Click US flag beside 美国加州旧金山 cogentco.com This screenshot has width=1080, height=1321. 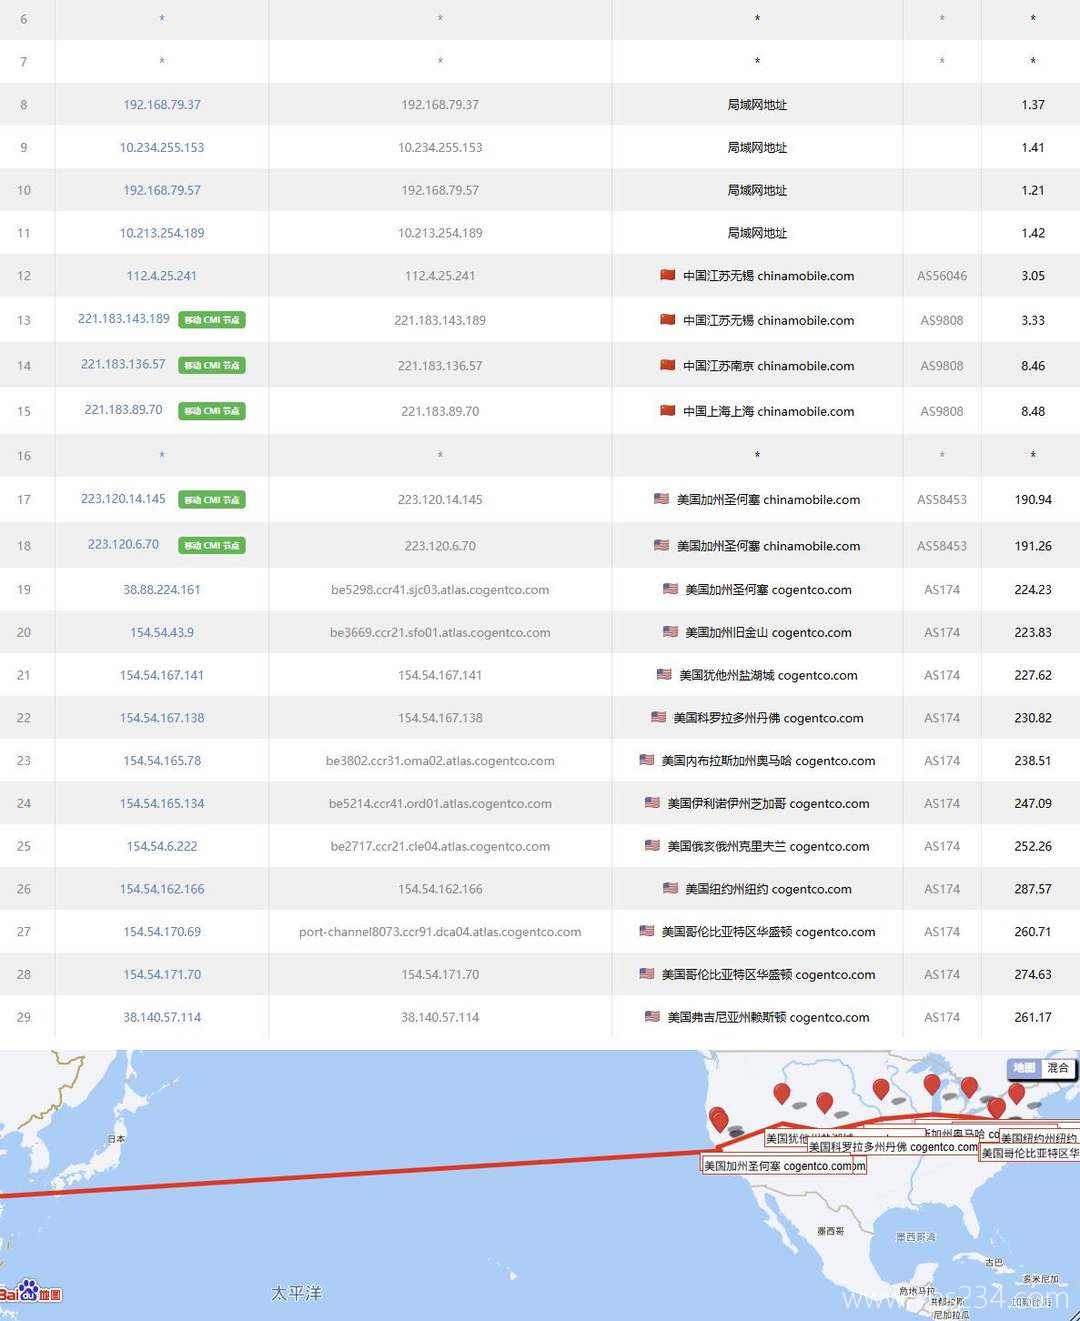(x=670, y=632)
